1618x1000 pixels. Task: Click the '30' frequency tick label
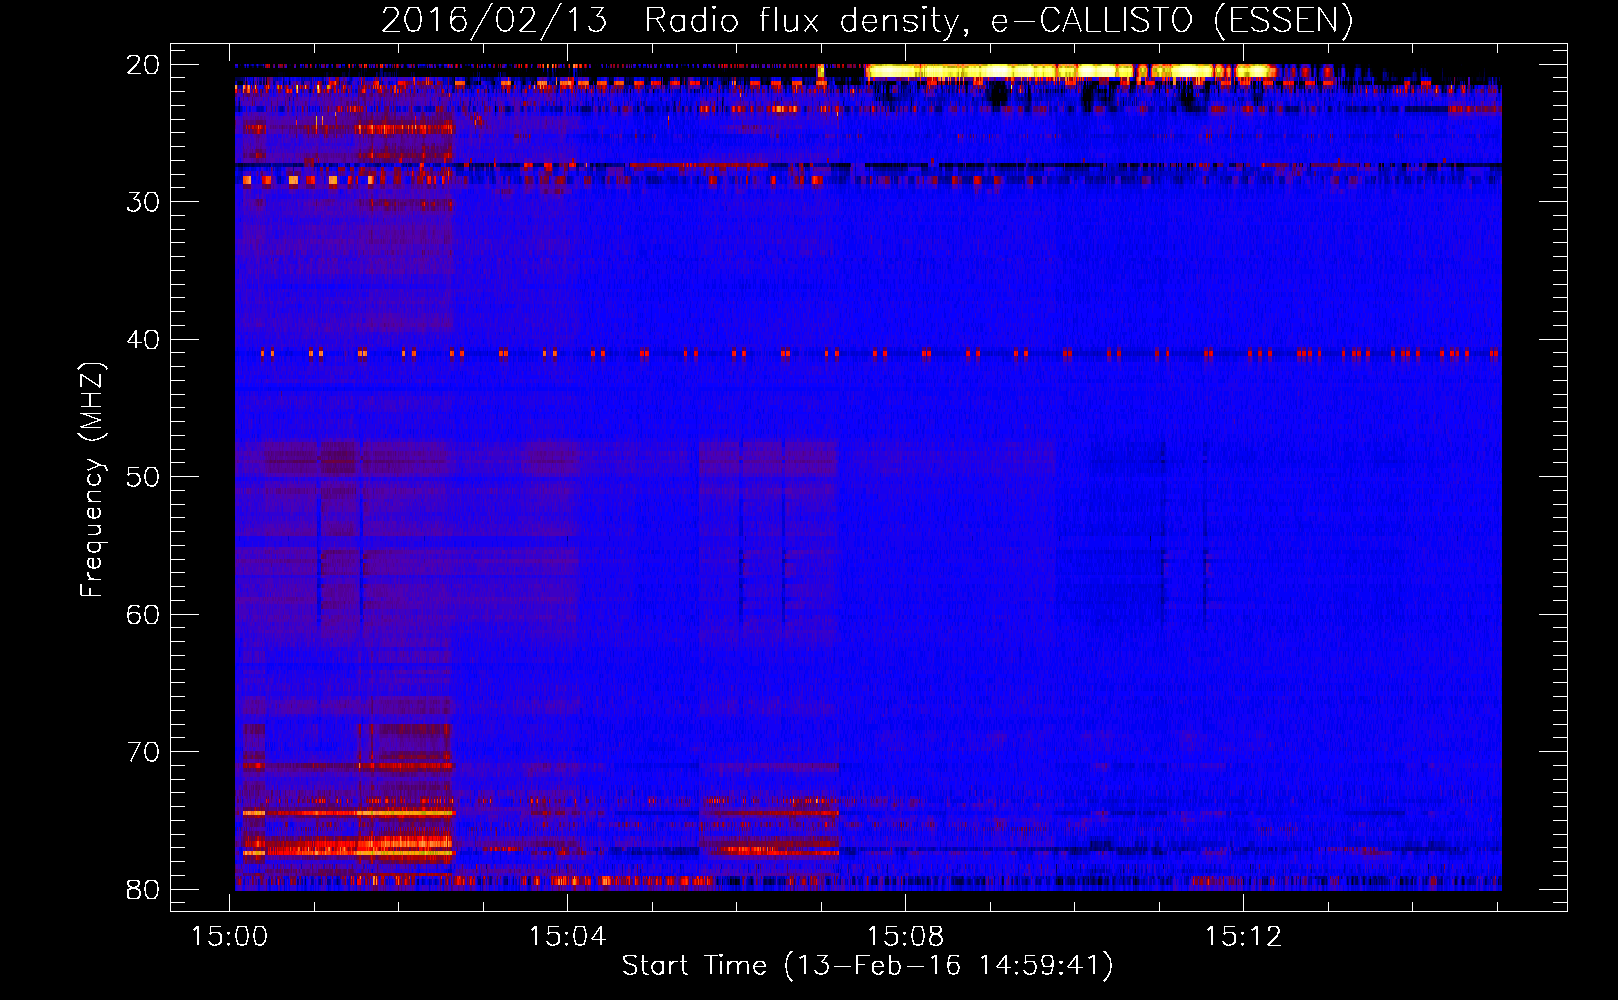(x=143, y=202)
